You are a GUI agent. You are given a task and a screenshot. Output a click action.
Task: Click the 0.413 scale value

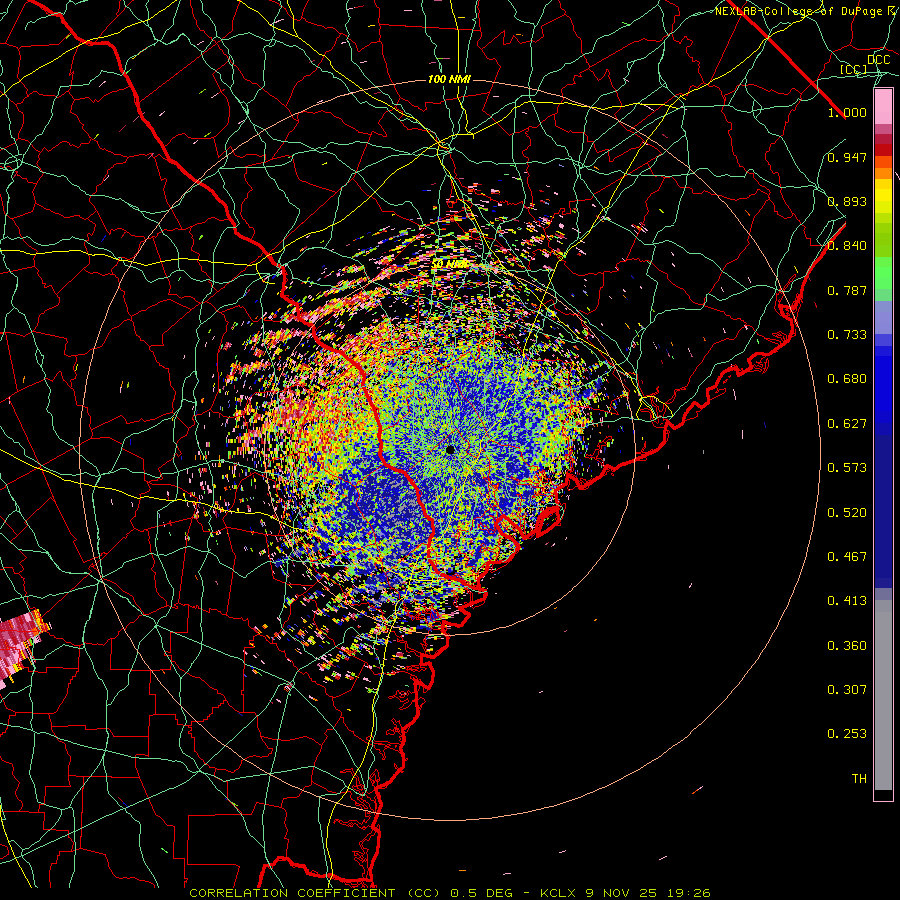click(847, 601)
